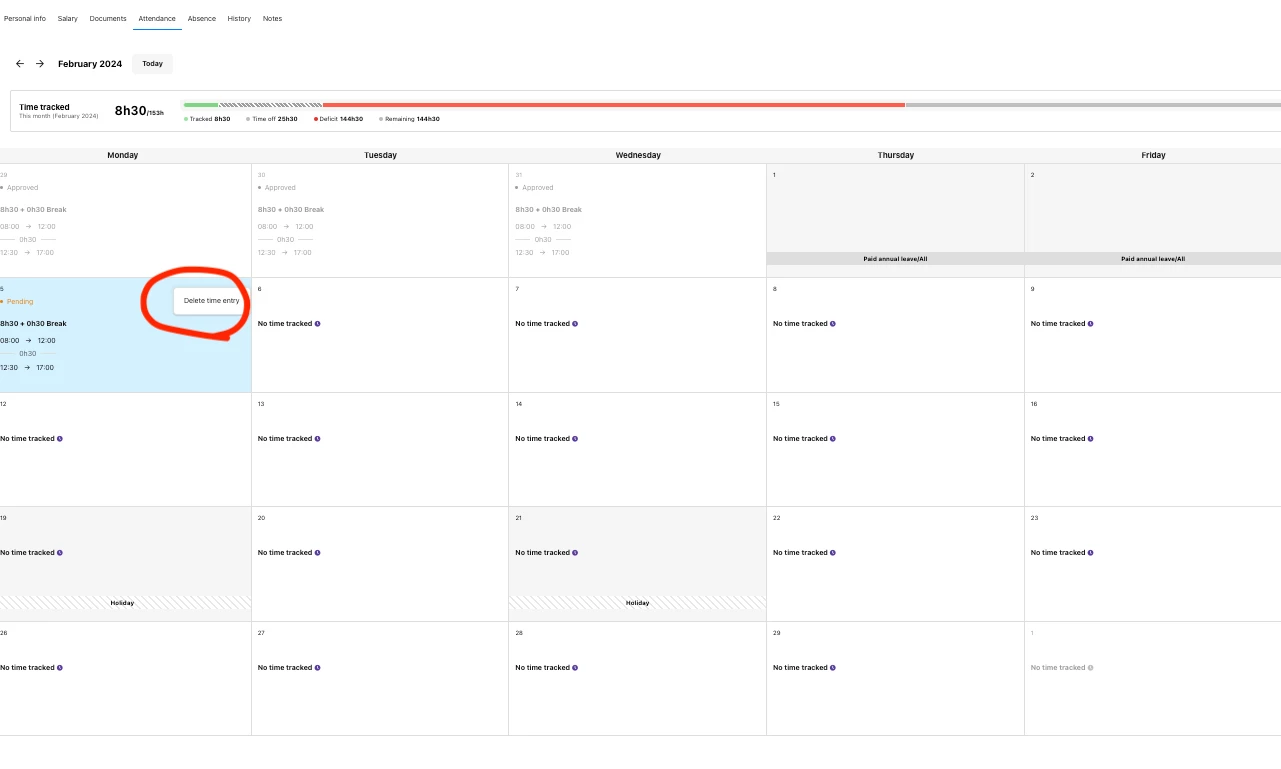
Task: Go to next month with forward arrow
Action: [40, 64]
